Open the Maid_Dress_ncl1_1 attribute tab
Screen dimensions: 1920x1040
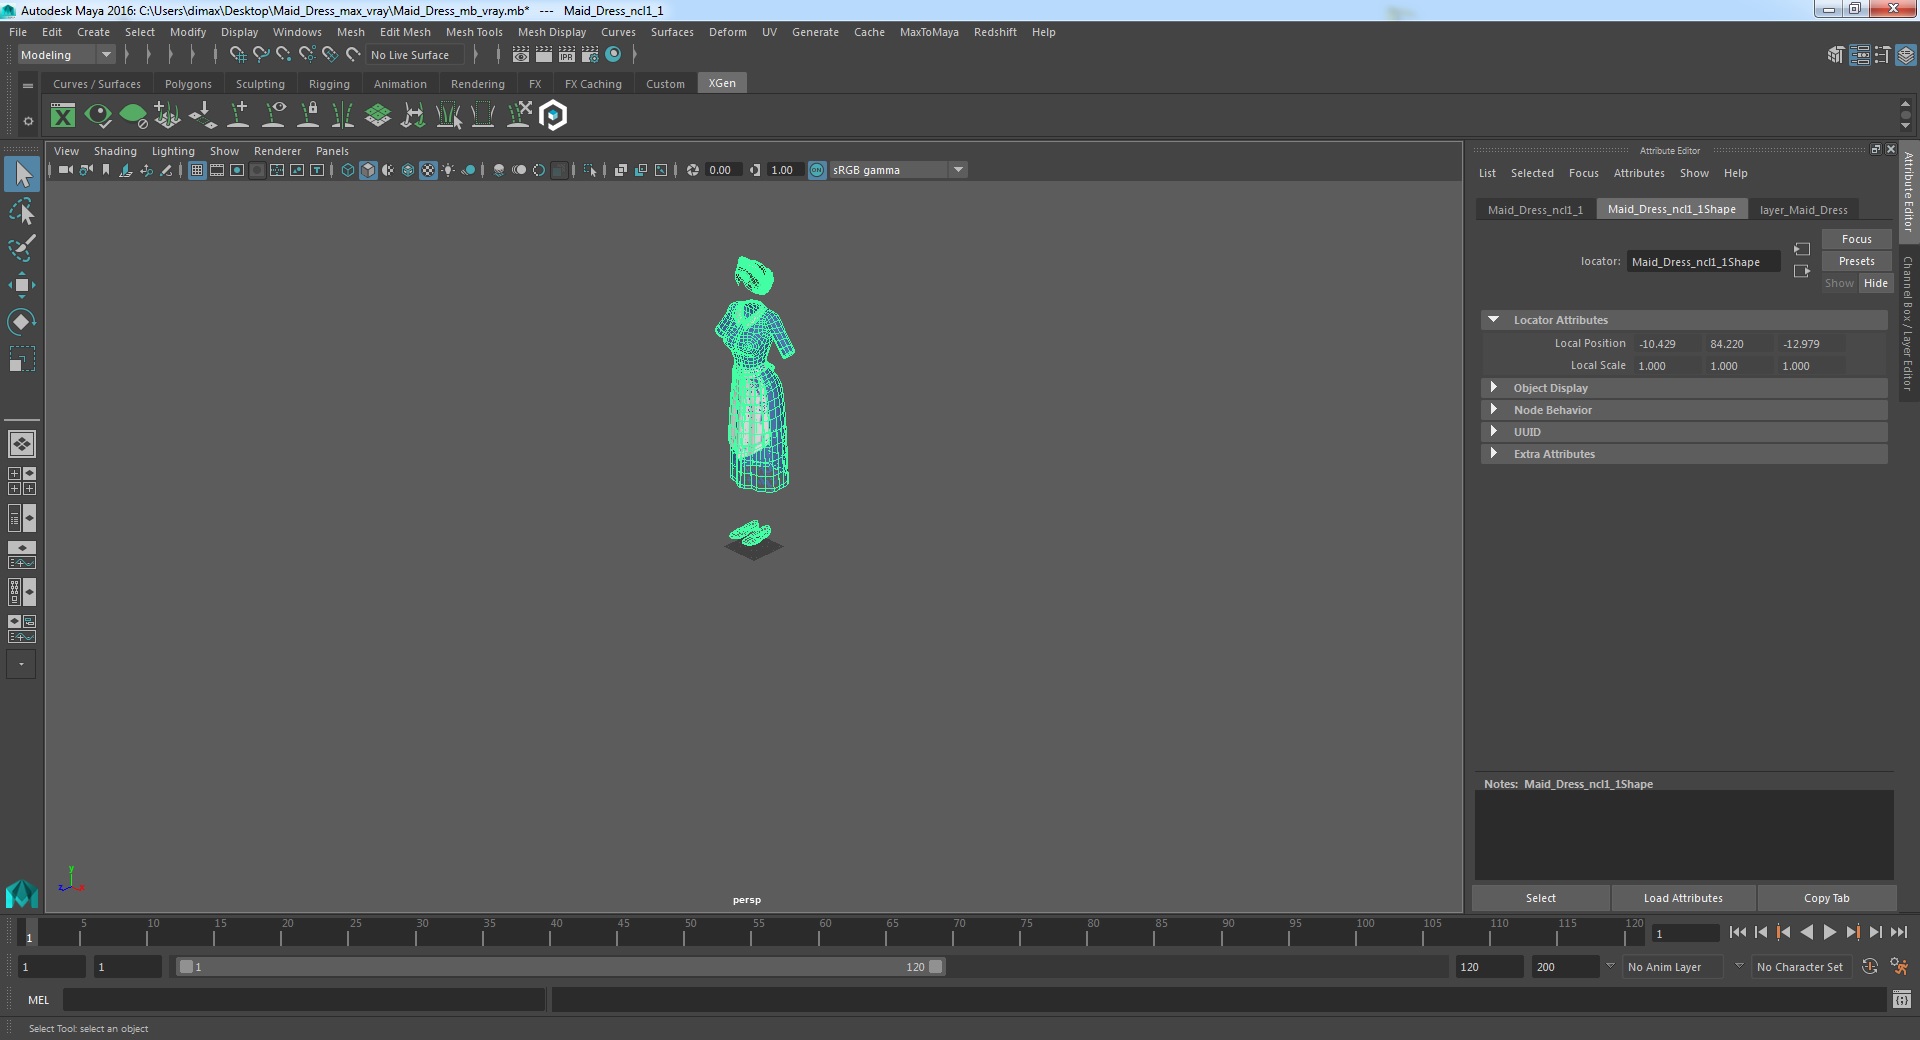pos(1535,210)
